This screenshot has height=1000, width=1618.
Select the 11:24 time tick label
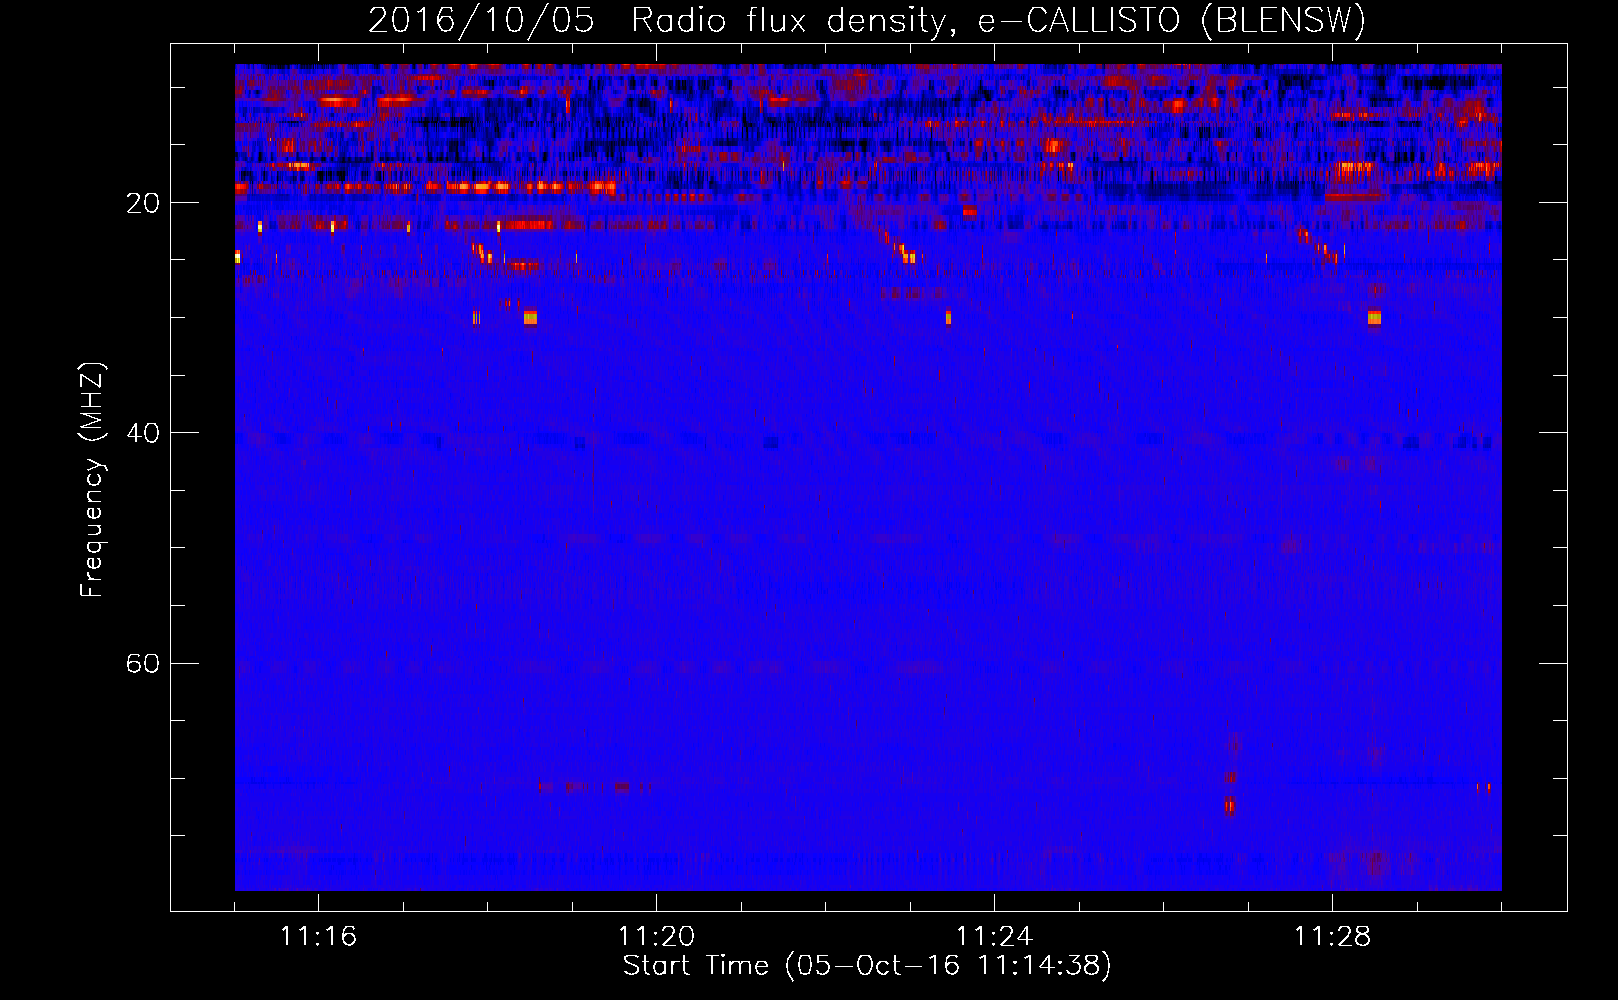[995, 937]
